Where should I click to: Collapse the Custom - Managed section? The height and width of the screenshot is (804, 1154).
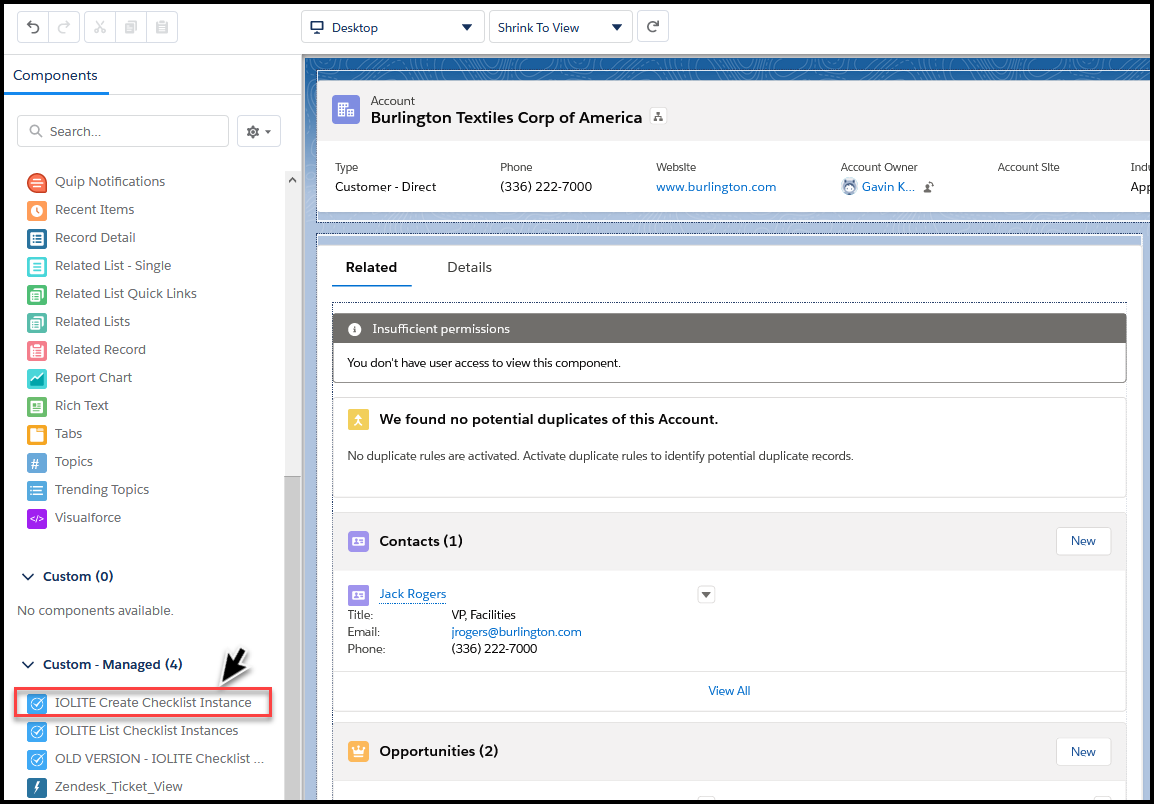coord(27,663)
